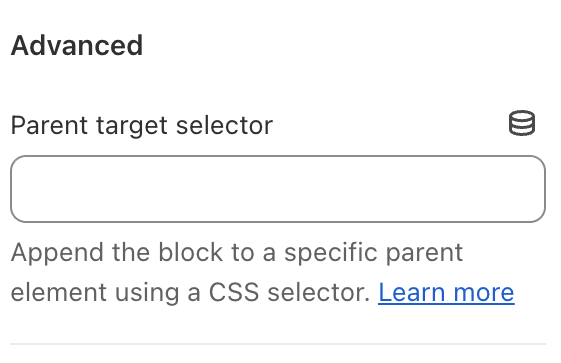Click the connect dynamic source database icon
The height and width of the screenshot is (363, 561).
pyautogui.click(x=522, y=123)
